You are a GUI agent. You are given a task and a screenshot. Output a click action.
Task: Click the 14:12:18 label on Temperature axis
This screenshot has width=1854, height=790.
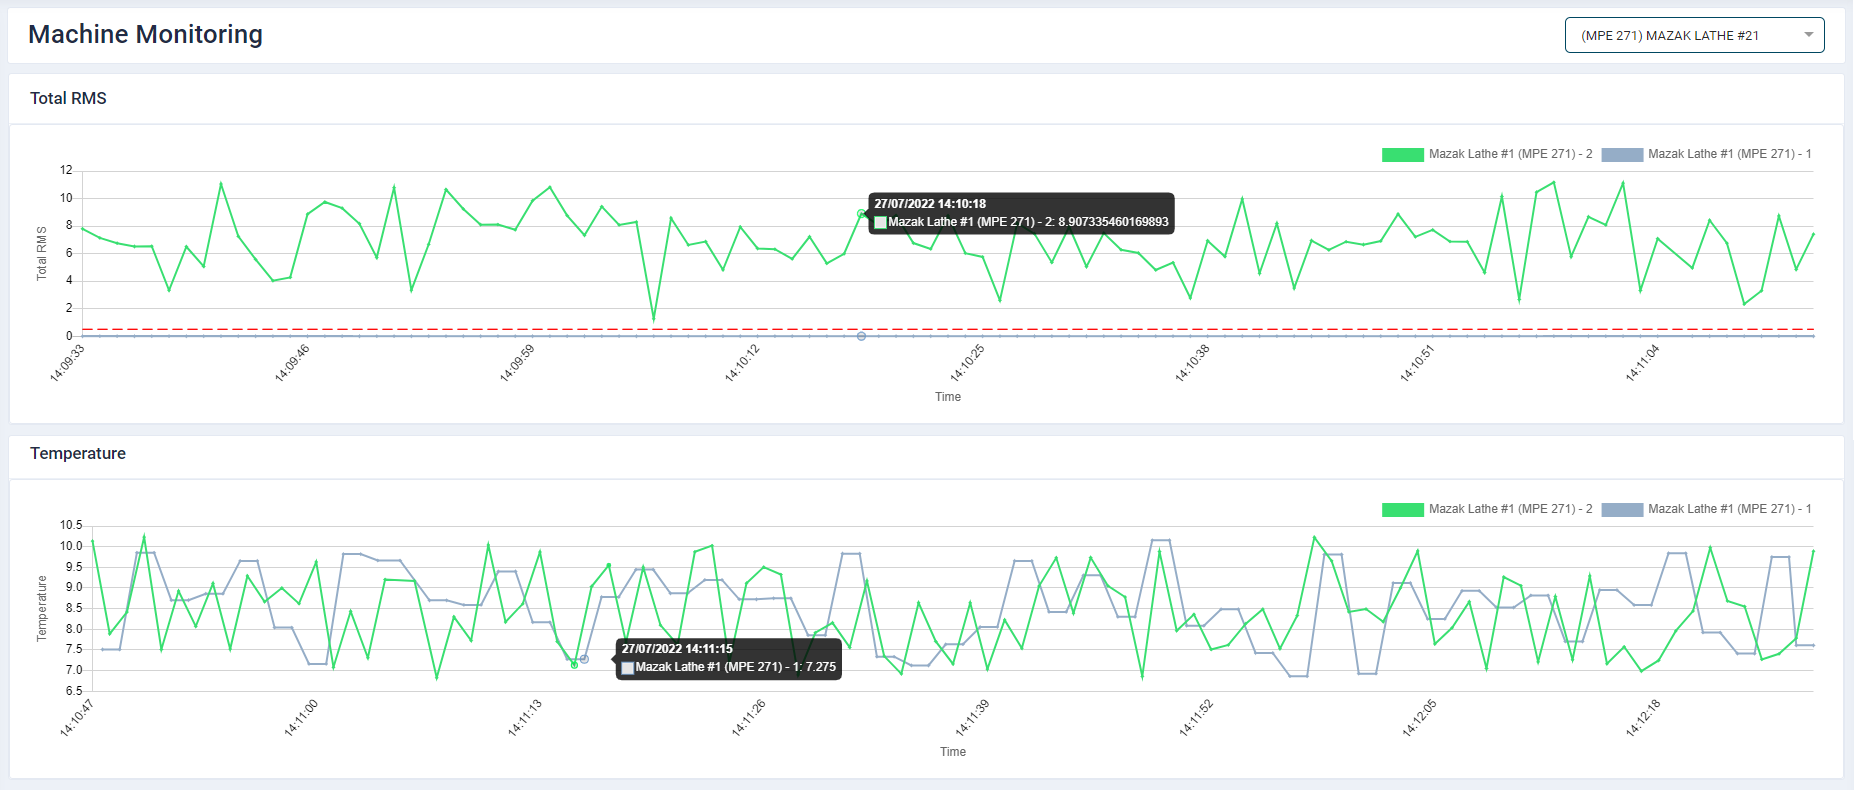coord(1642,718)
